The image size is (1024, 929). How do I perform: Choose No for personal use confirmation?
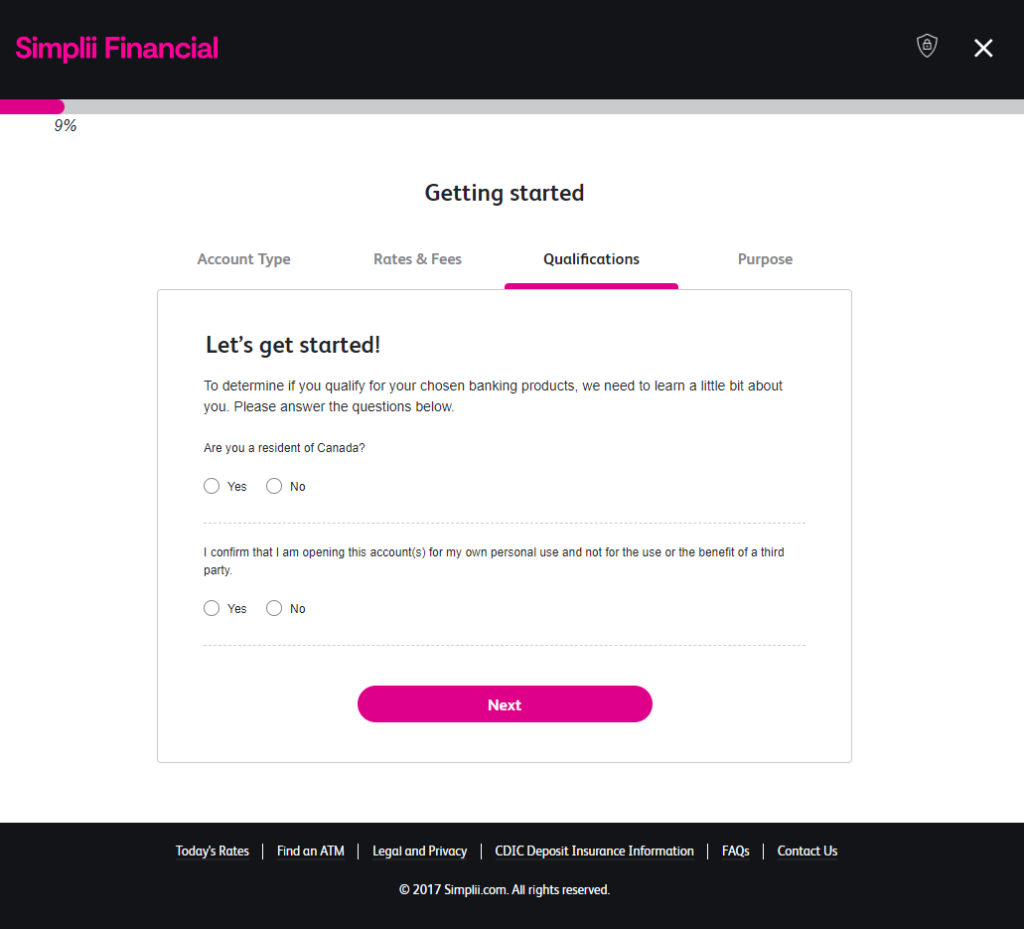tap(274, 608)
